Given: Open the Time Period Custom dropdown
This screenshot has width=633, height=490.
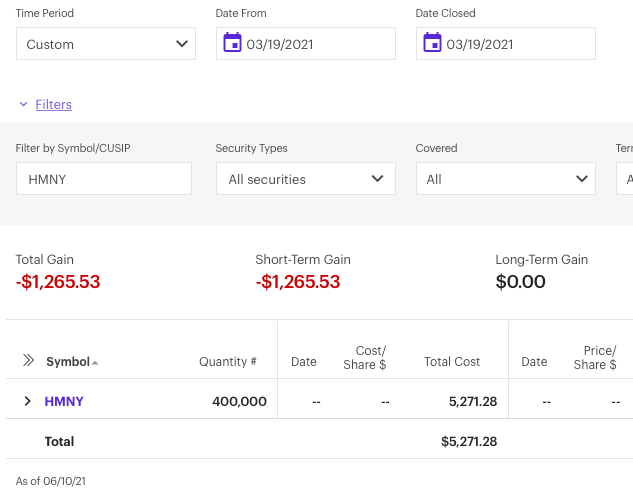Looking at the screenshot, I should pos(106,44).
